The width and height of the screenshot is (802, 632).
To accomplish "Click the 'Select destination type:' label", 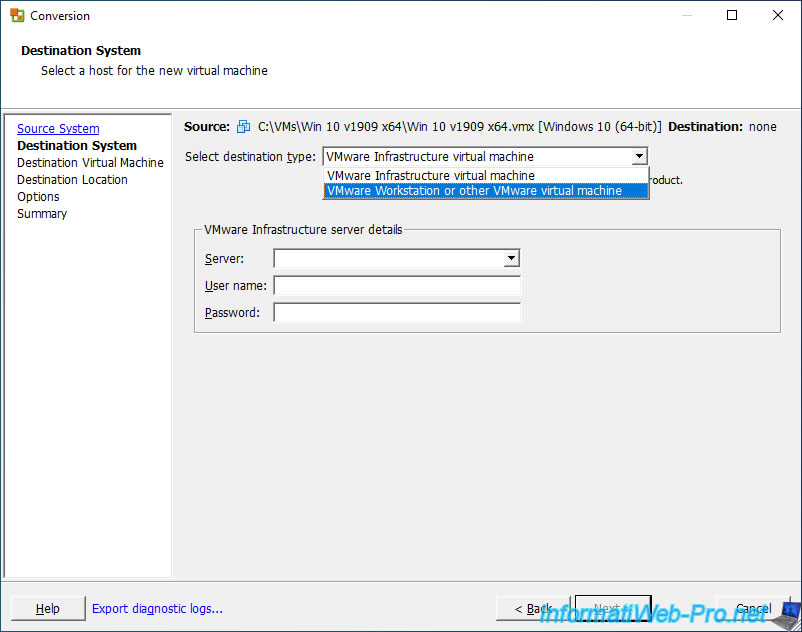I will click(x=251, y=156).
